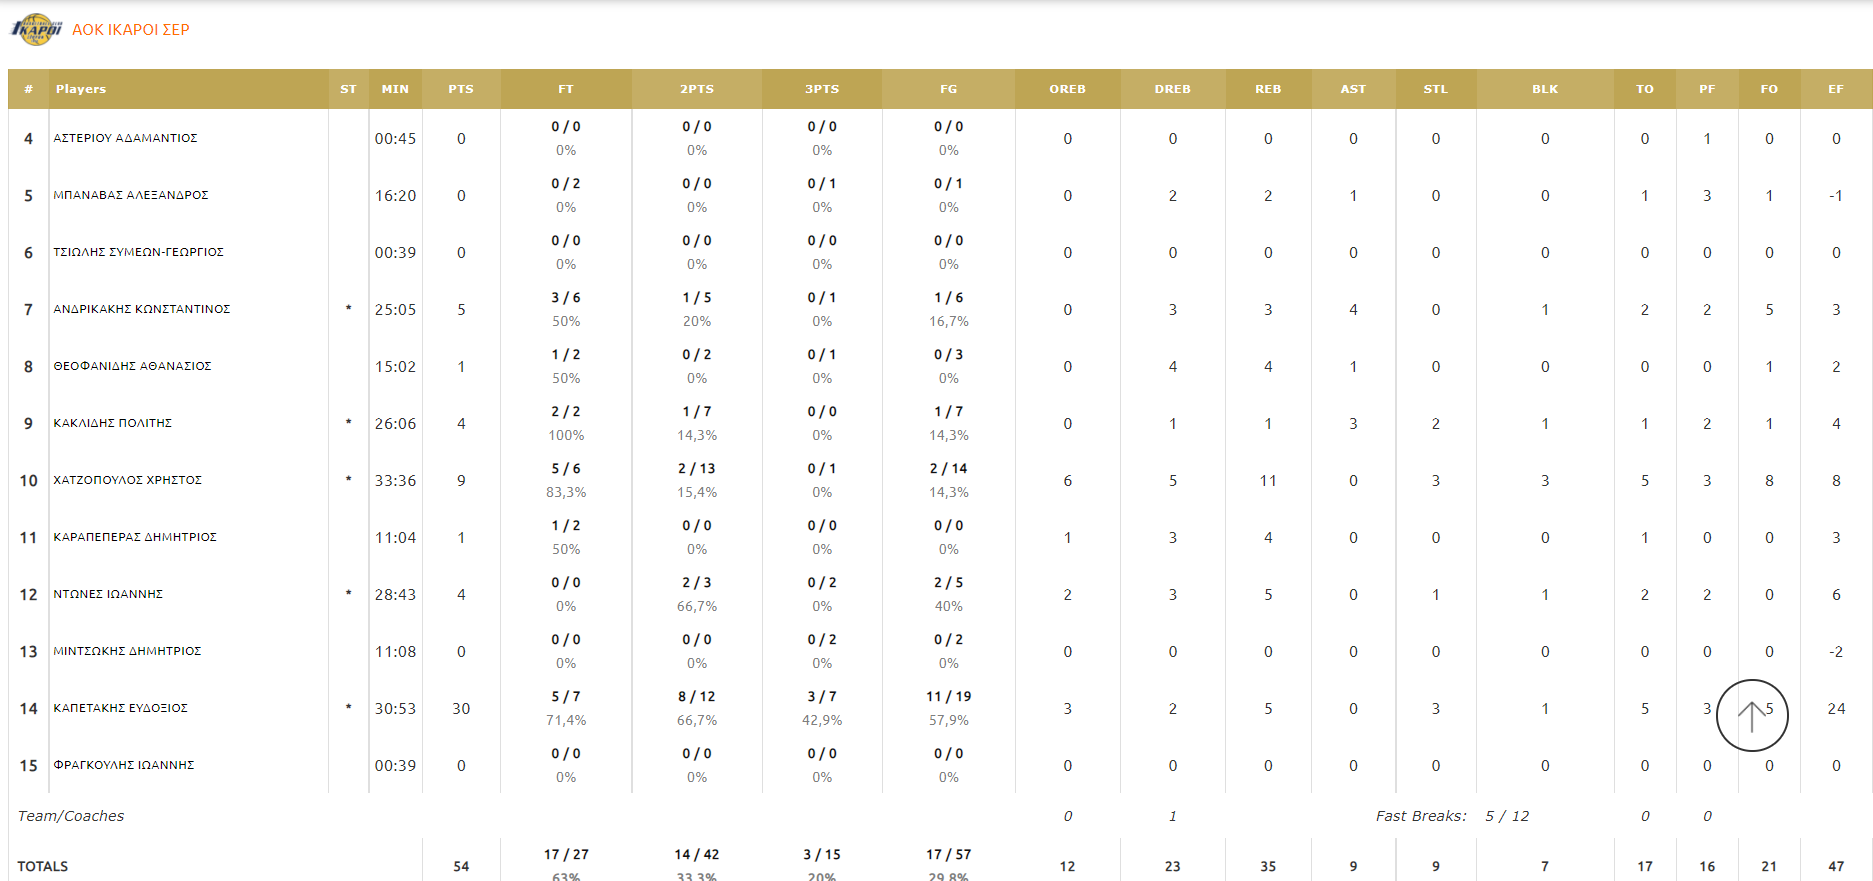
Task: Select player ΑΝΔΡΙΚΑΚΗΣ ΚΩΝΣΤΑΝΤΙΝΟΣ
Action: (142, 309)
